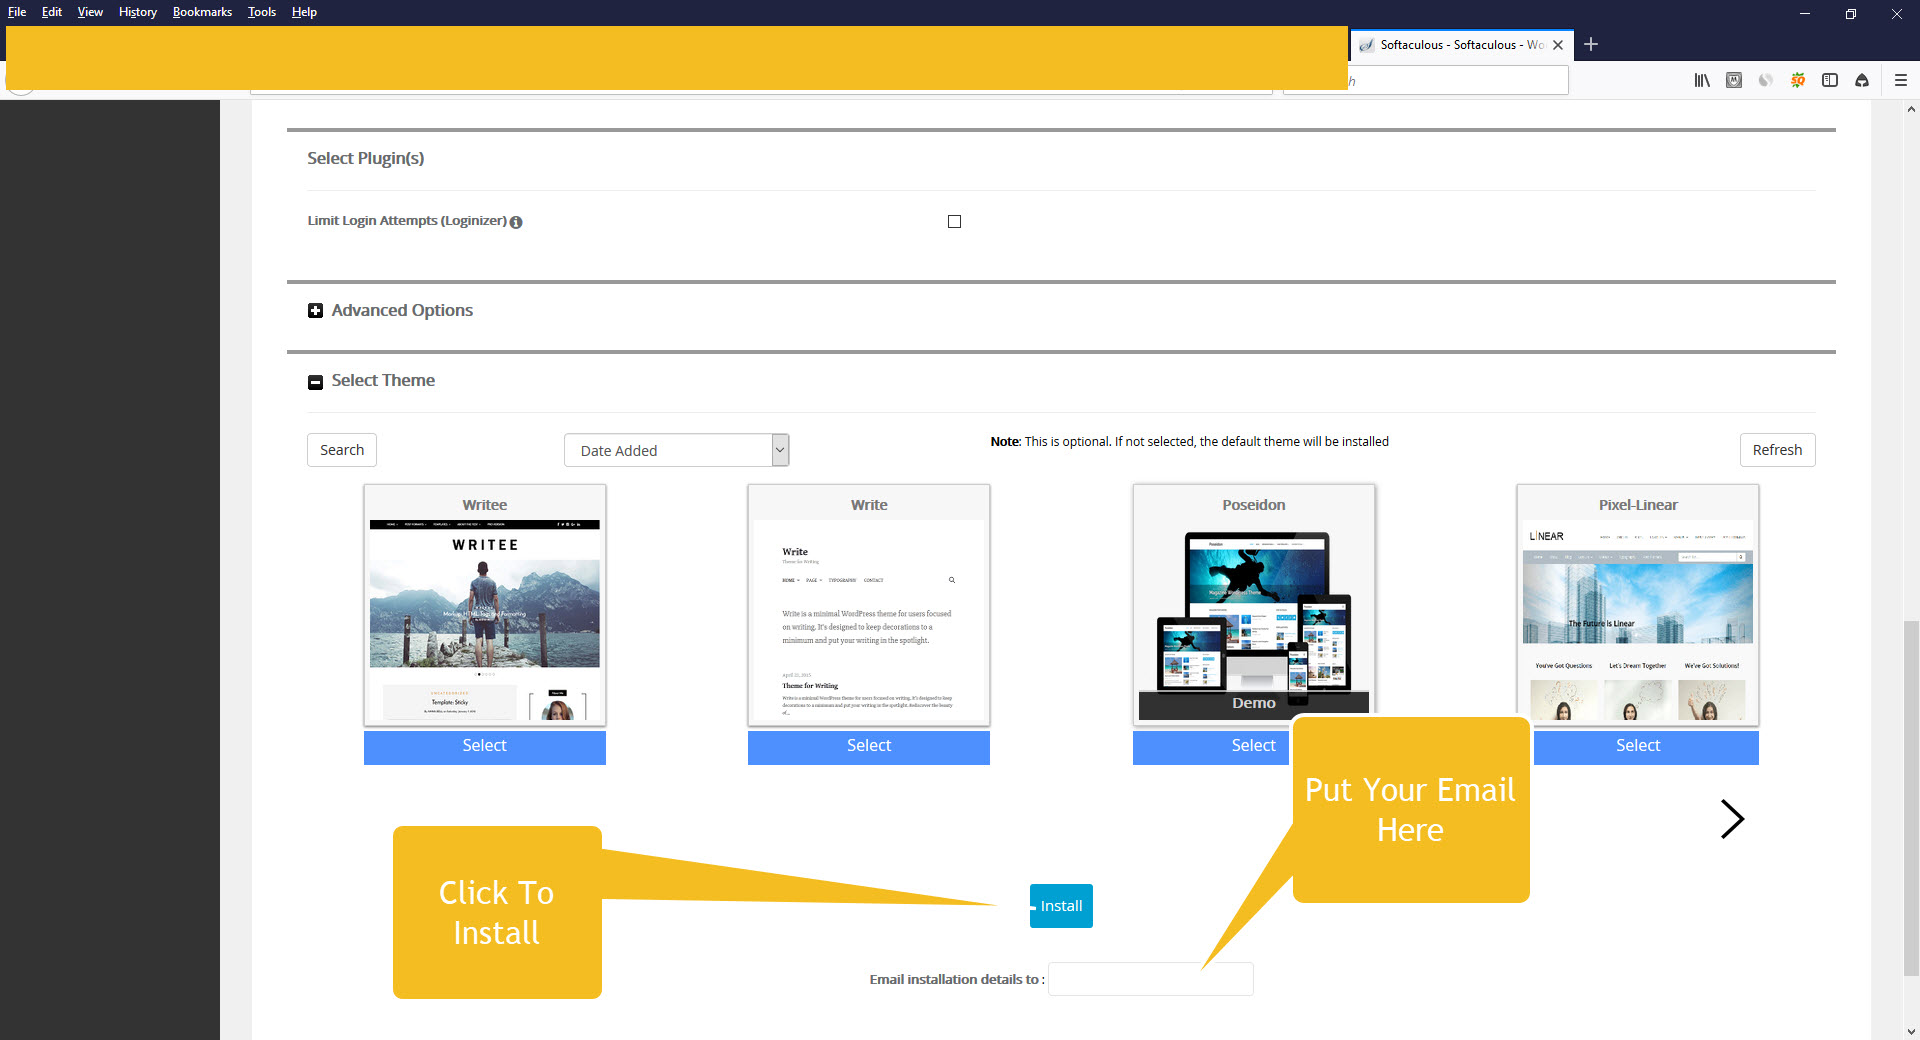This screenshot has width=1920, height=1040.
Task: Click the SimilarWeb extension icon
Action: (1766, 81)
